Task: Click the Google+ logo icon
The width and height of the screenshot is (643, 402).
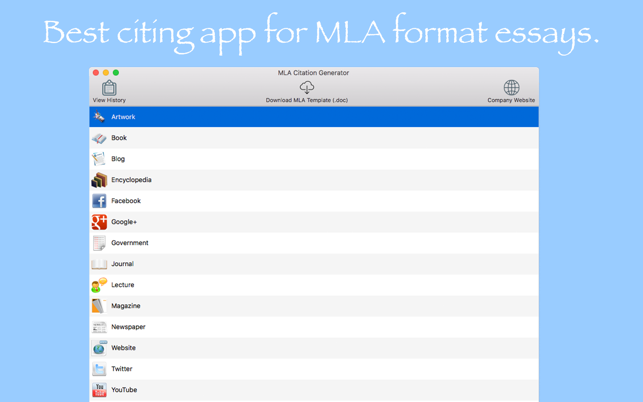Action: click(x=99, y=222)
